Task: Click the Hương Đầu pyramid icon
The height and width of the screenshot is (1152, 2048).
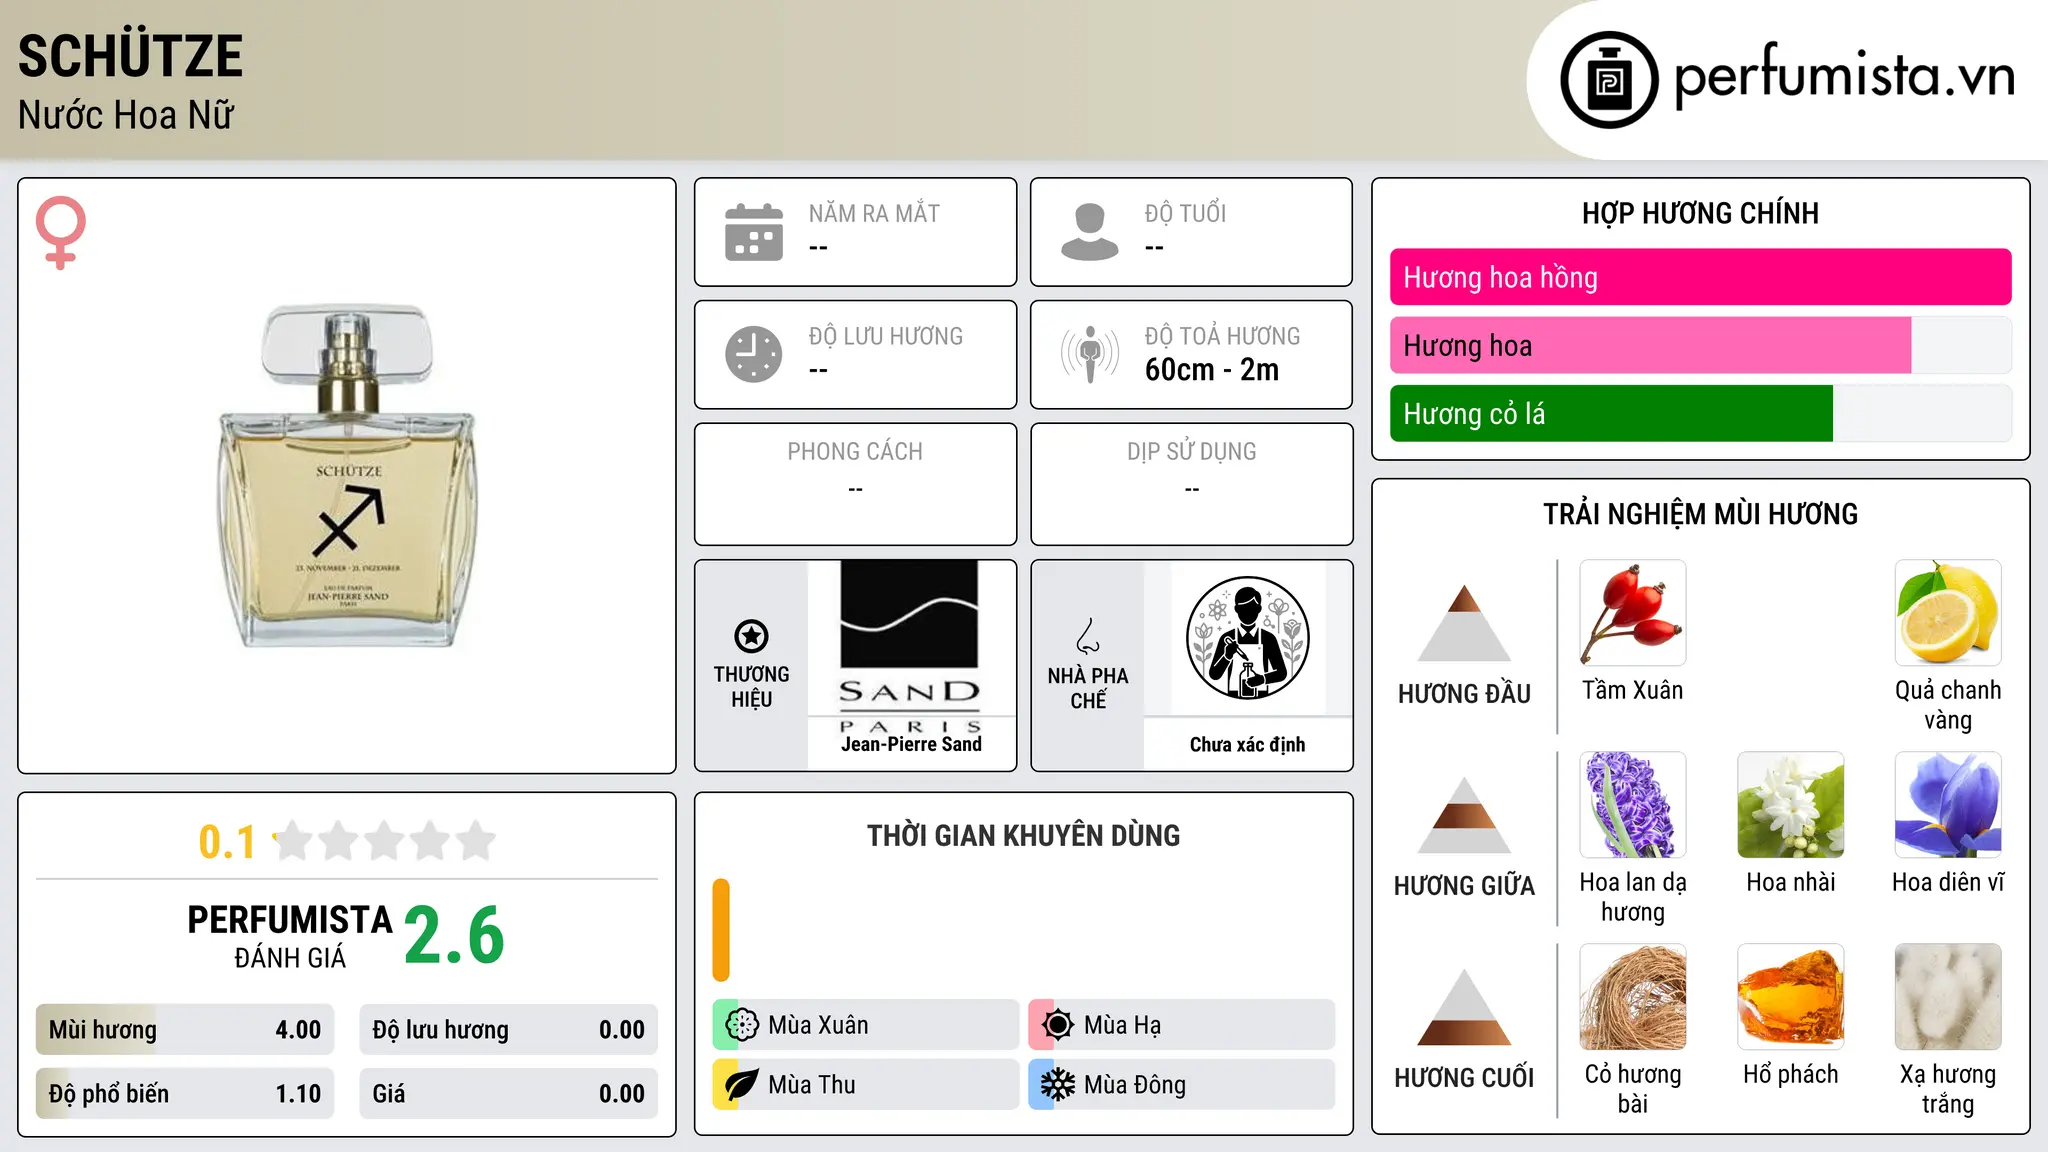Action: [x=1464, y=624]
